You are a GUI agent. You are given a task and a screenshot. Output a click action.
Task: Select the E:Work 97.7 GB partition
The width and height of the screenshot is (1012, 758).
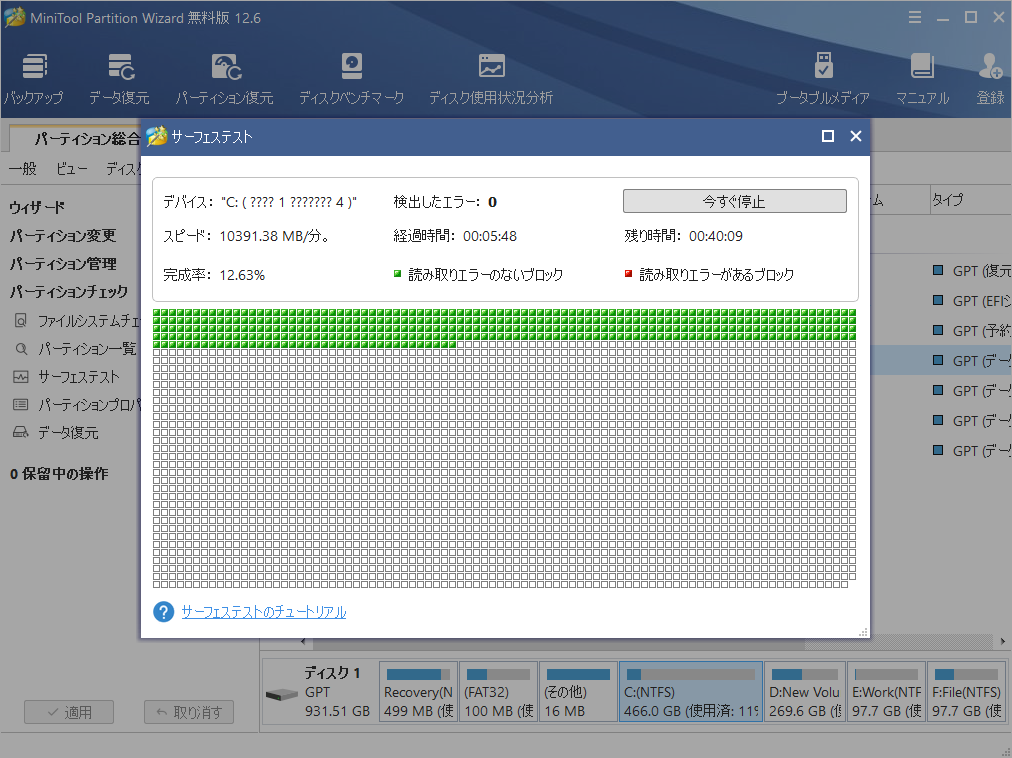point(886,691)
